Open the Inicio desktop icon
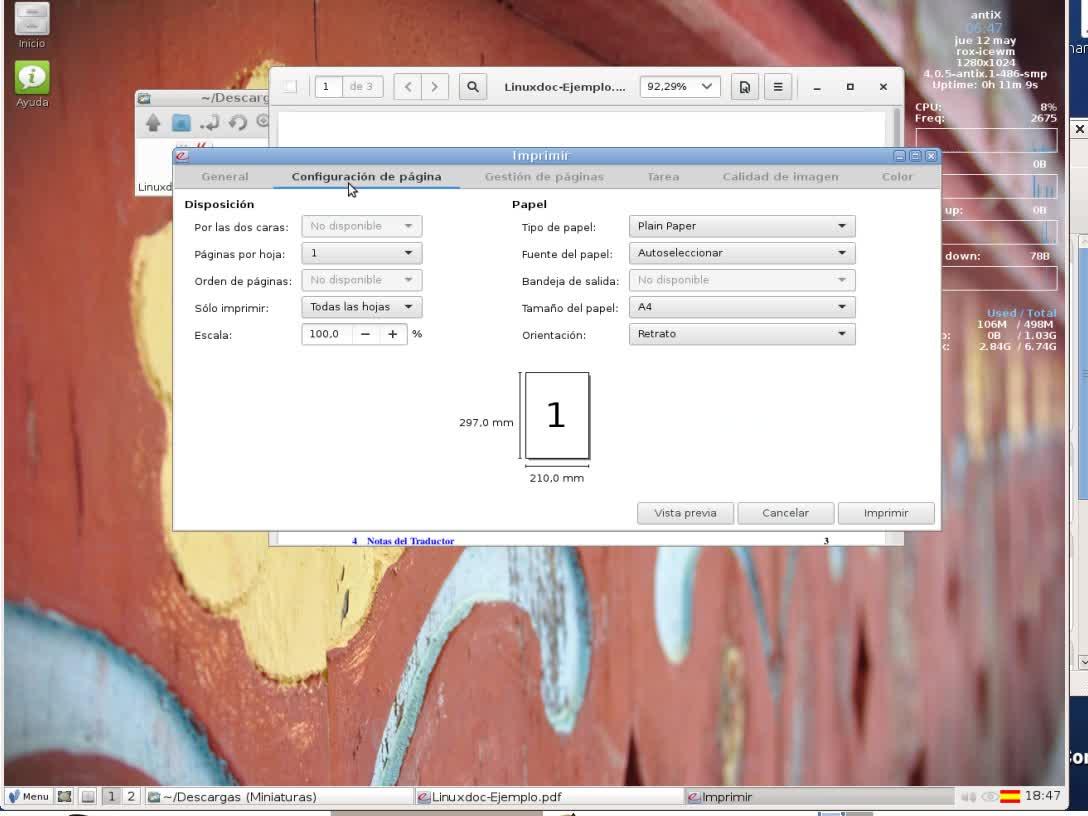Image resolution: width=1088 pixels, height=816 pixels. pyautogui.click(x=31, y=19)
